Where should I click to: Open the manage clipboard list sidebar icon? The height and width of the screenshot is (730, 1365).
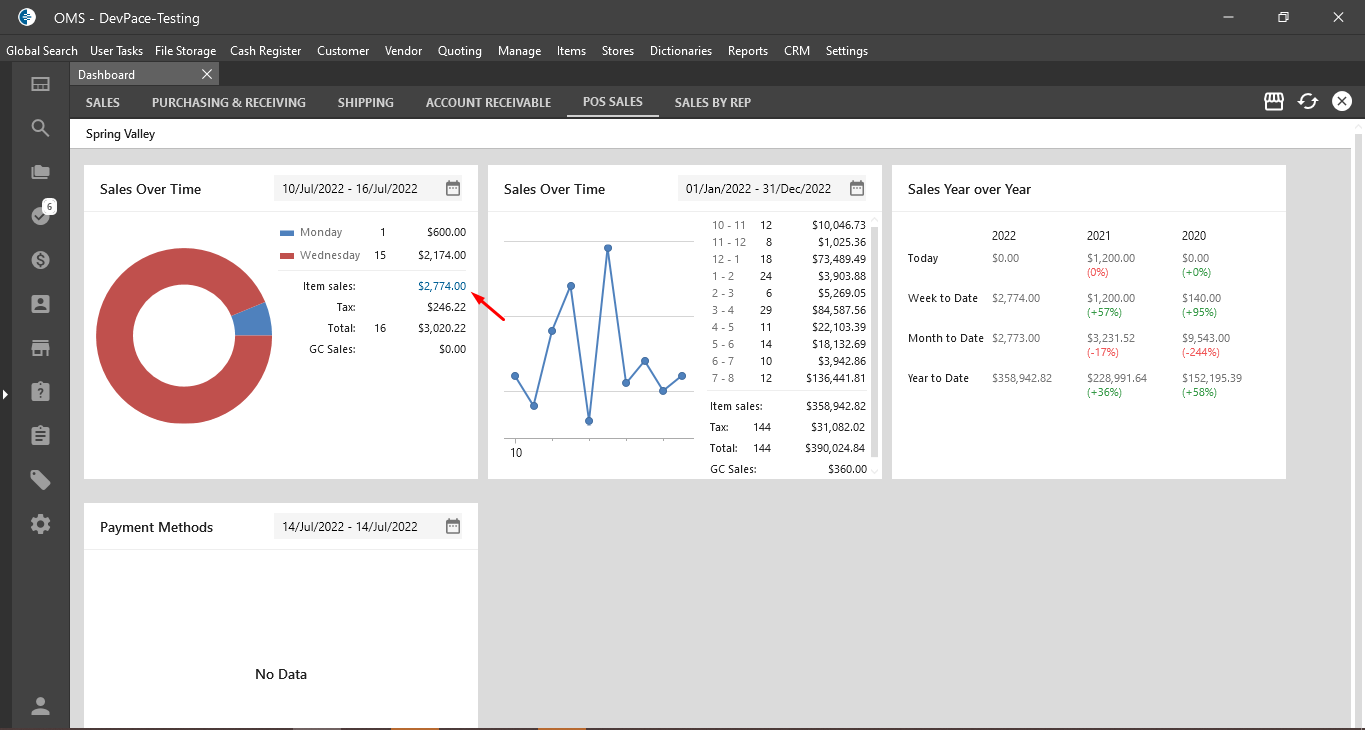point(40,435)
